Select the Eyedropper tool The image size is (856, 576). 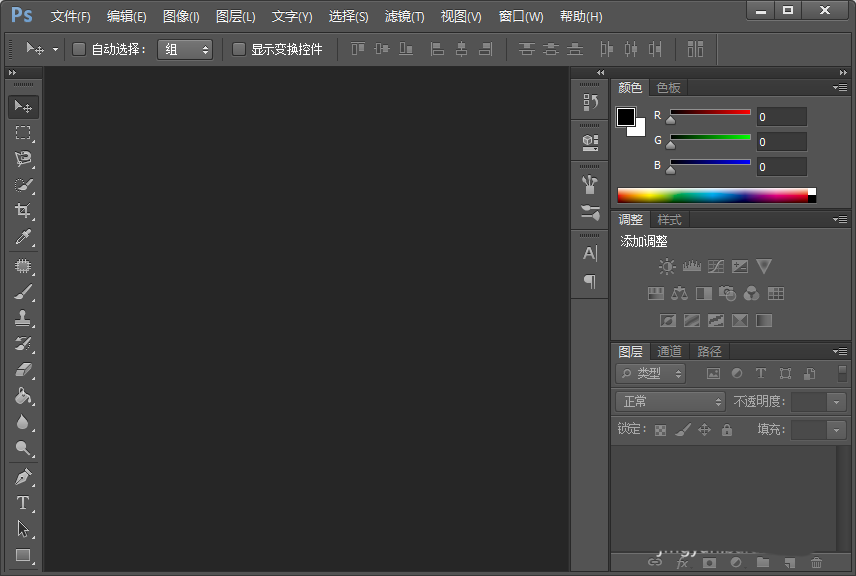tap(23, 237)
